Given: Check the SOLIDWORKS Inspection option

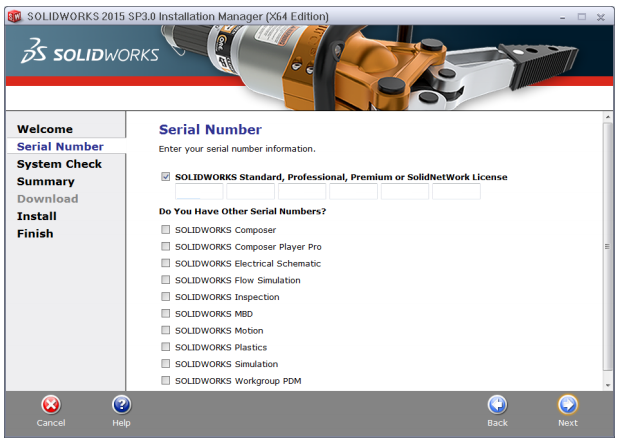Looking at the screenshot, I should 166,297.
